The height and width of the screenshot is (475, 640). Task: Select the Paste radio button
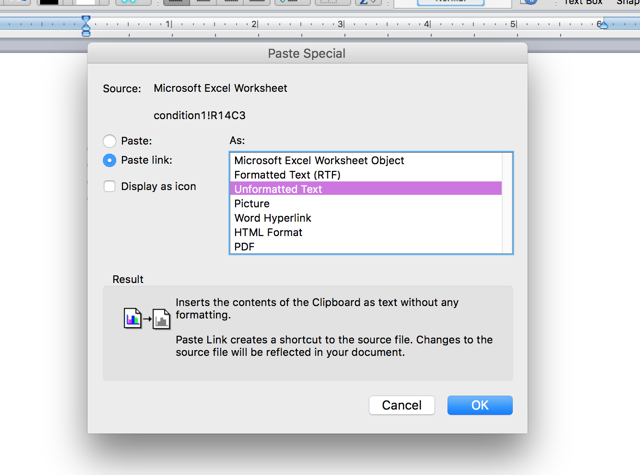click(109, 141)
